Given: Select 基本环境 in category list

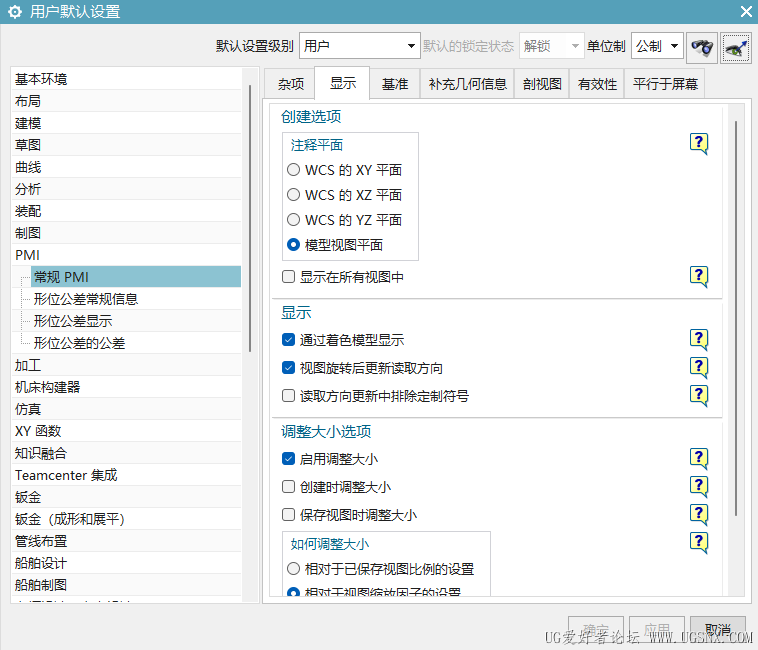Looking at the screenshot, I should [127, 79].
